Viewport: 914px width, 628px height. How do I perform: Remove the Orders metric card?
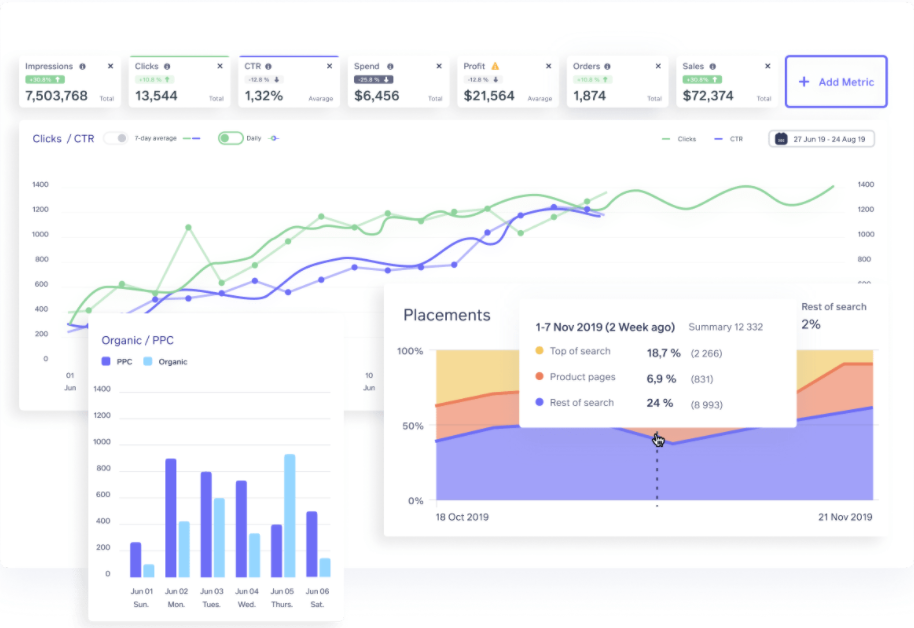click(657, 65)
